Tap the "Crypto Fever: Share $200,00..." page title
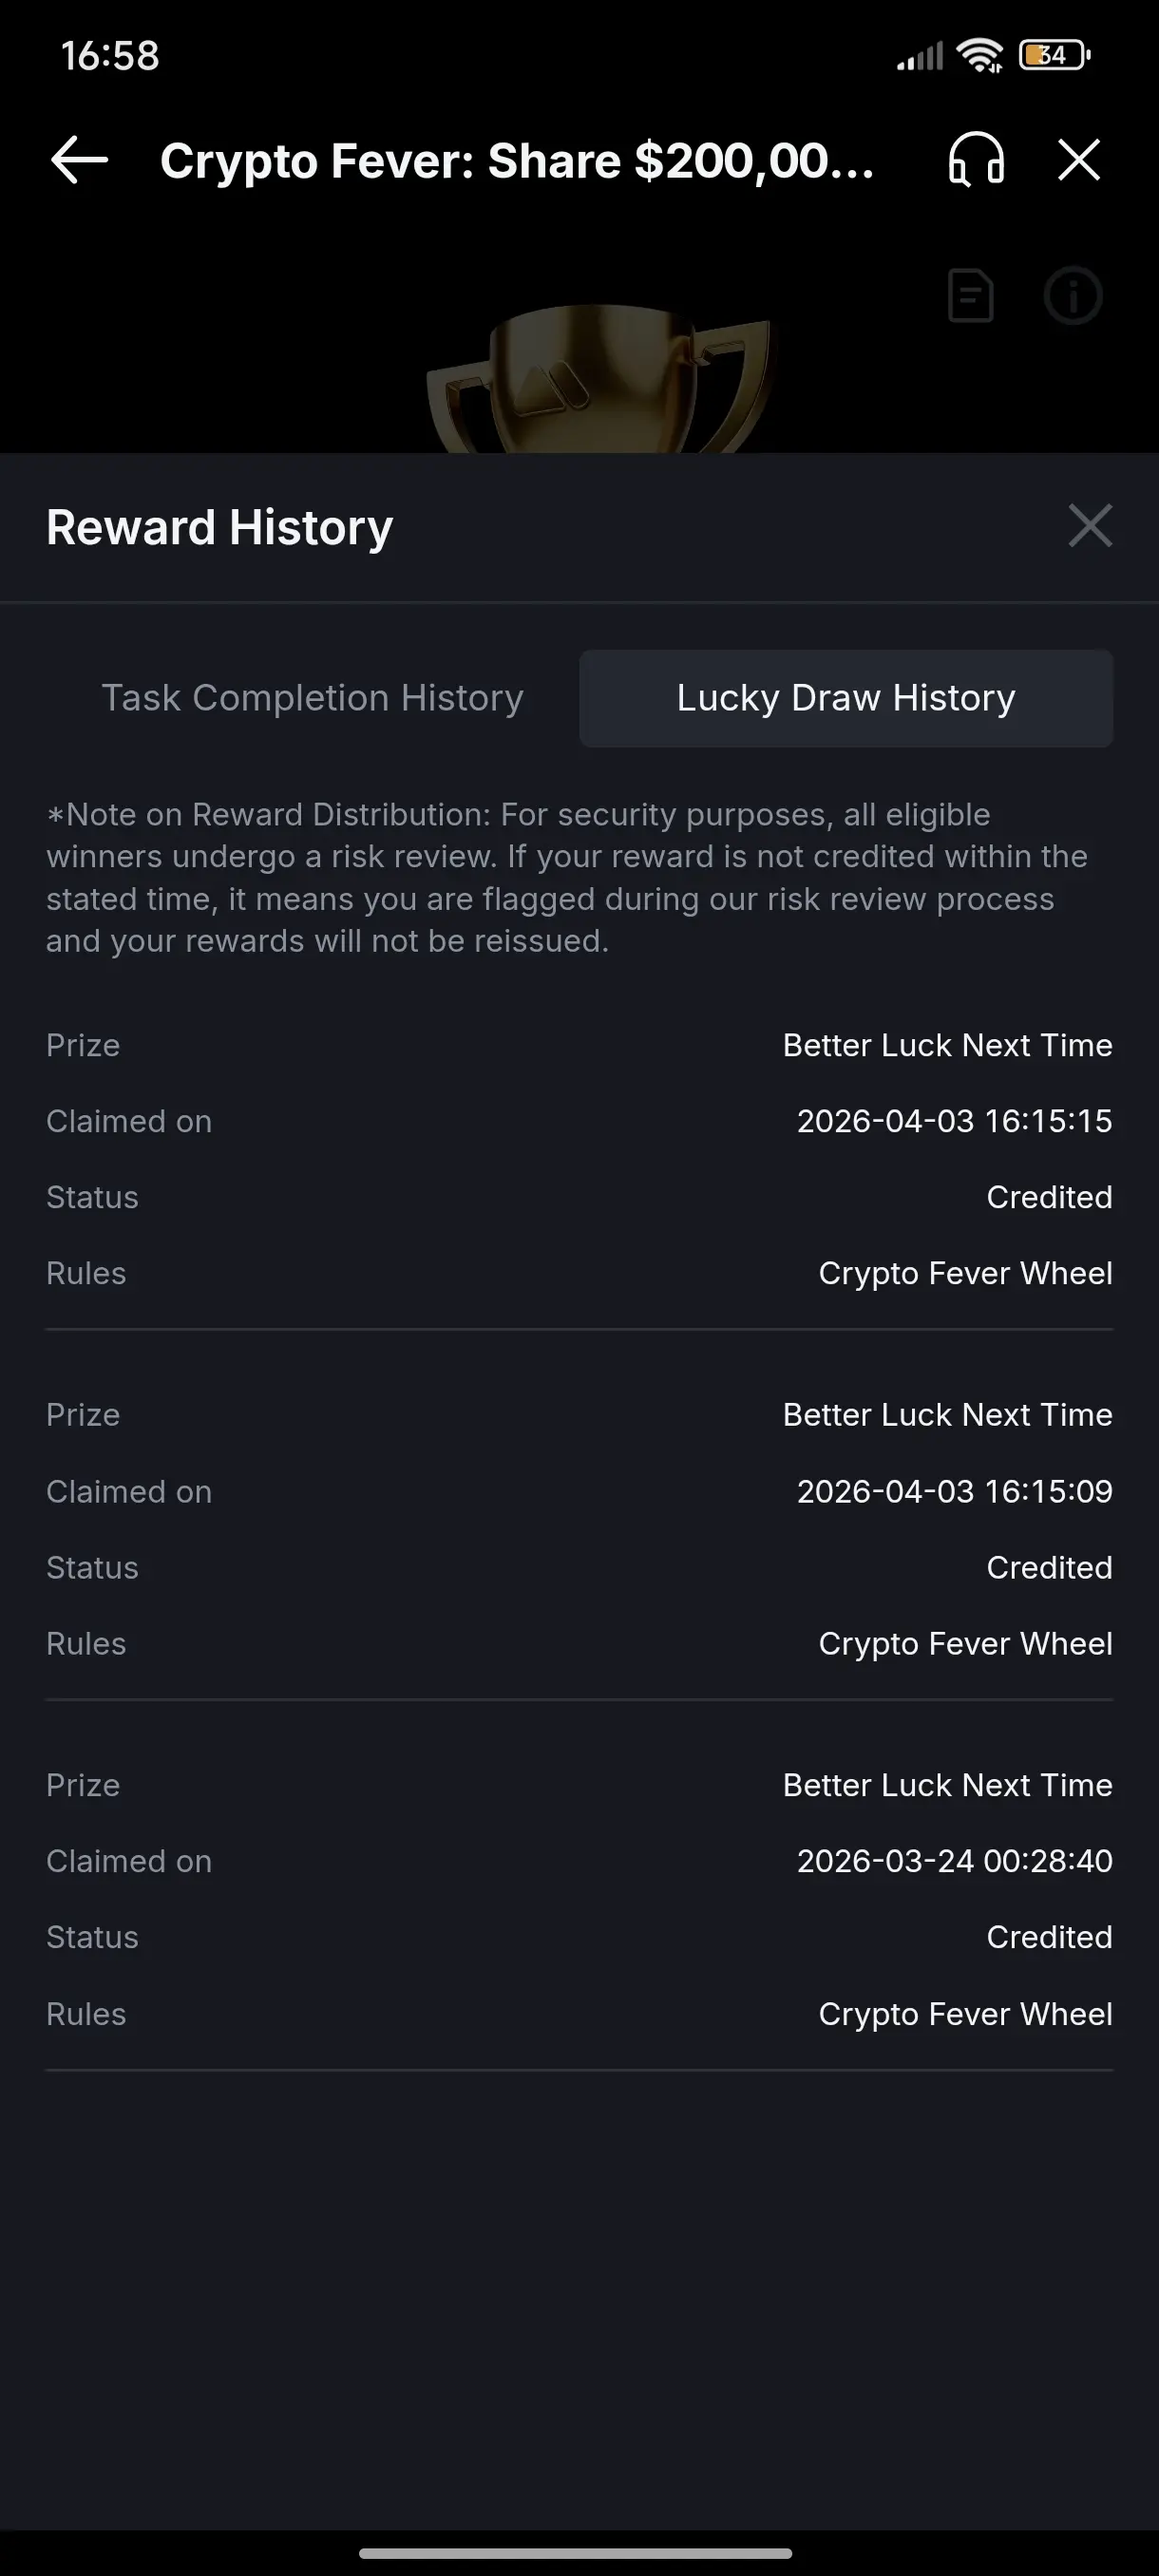1159x2576 pixels. coord(517,161)
